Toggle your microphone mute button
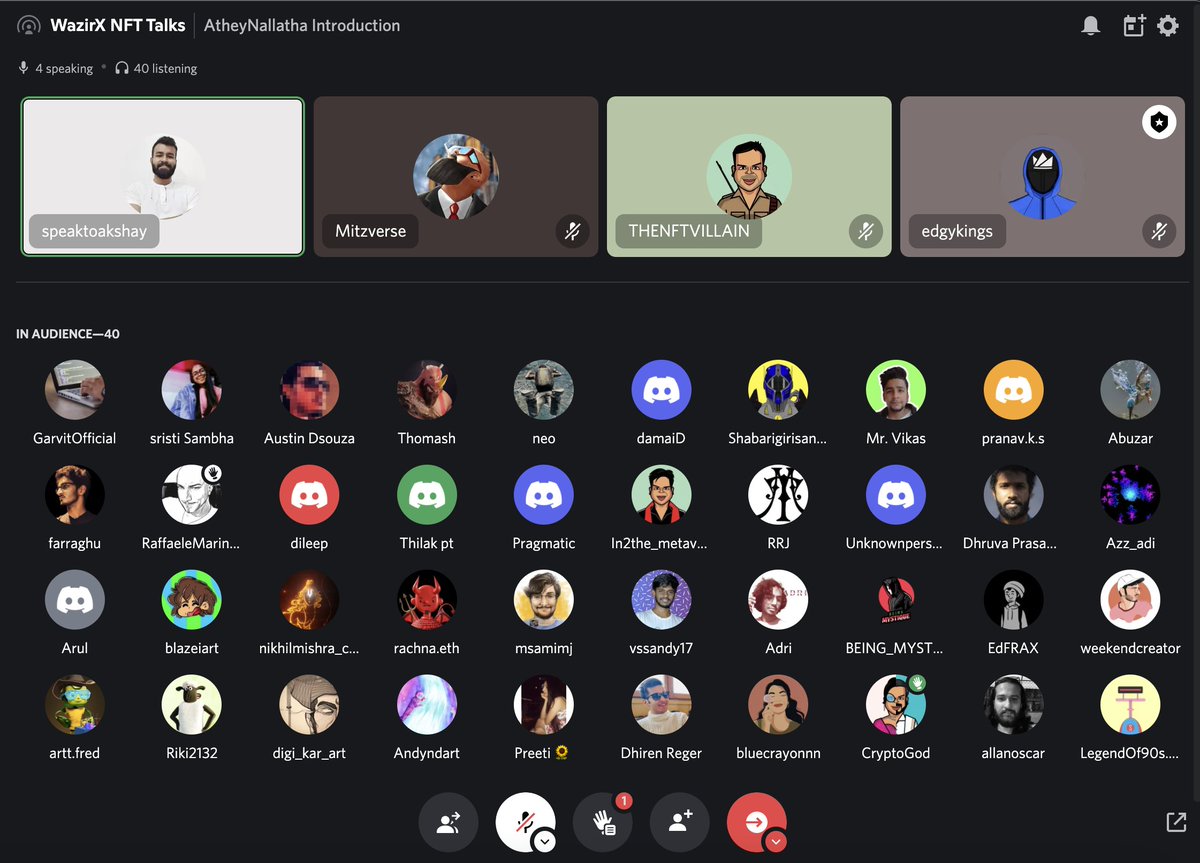The width and height of the screenshot is (1200, 863). [523, 820]
